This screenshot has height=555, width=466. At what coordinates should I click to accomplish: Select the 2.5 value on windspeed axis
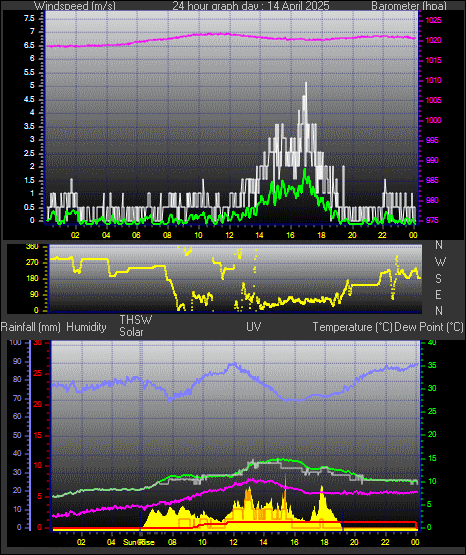tap(29, 153)
